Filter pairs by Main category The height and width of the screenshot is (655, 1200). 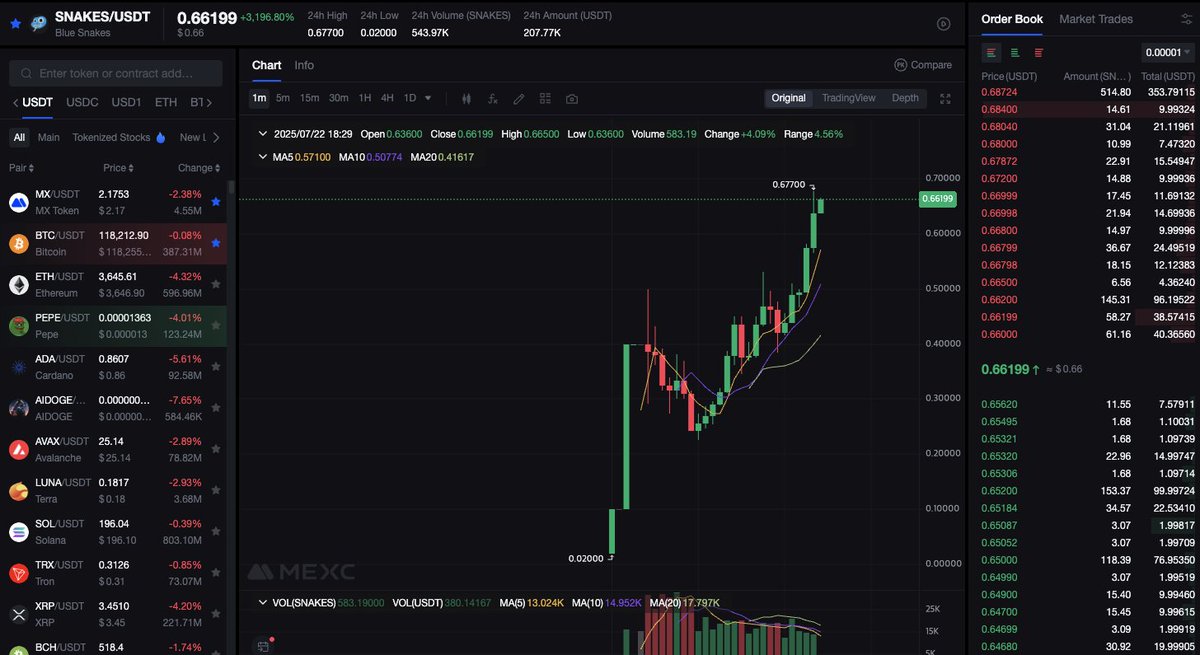click(x=49, y=138)
